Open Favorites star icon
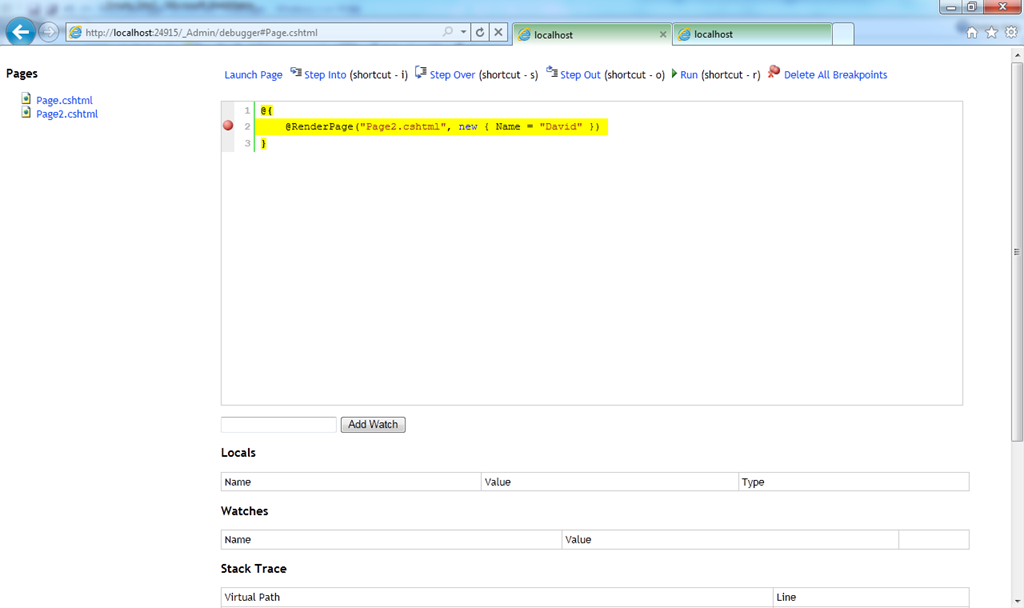 coord(991,33)
